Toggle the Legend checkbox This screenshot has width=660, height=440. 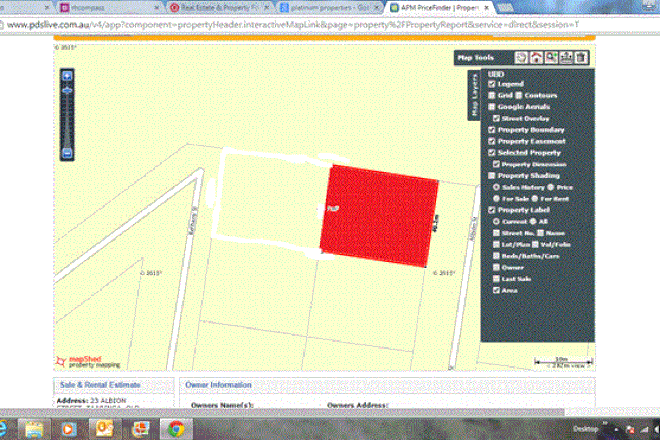(x=491, y=85)
